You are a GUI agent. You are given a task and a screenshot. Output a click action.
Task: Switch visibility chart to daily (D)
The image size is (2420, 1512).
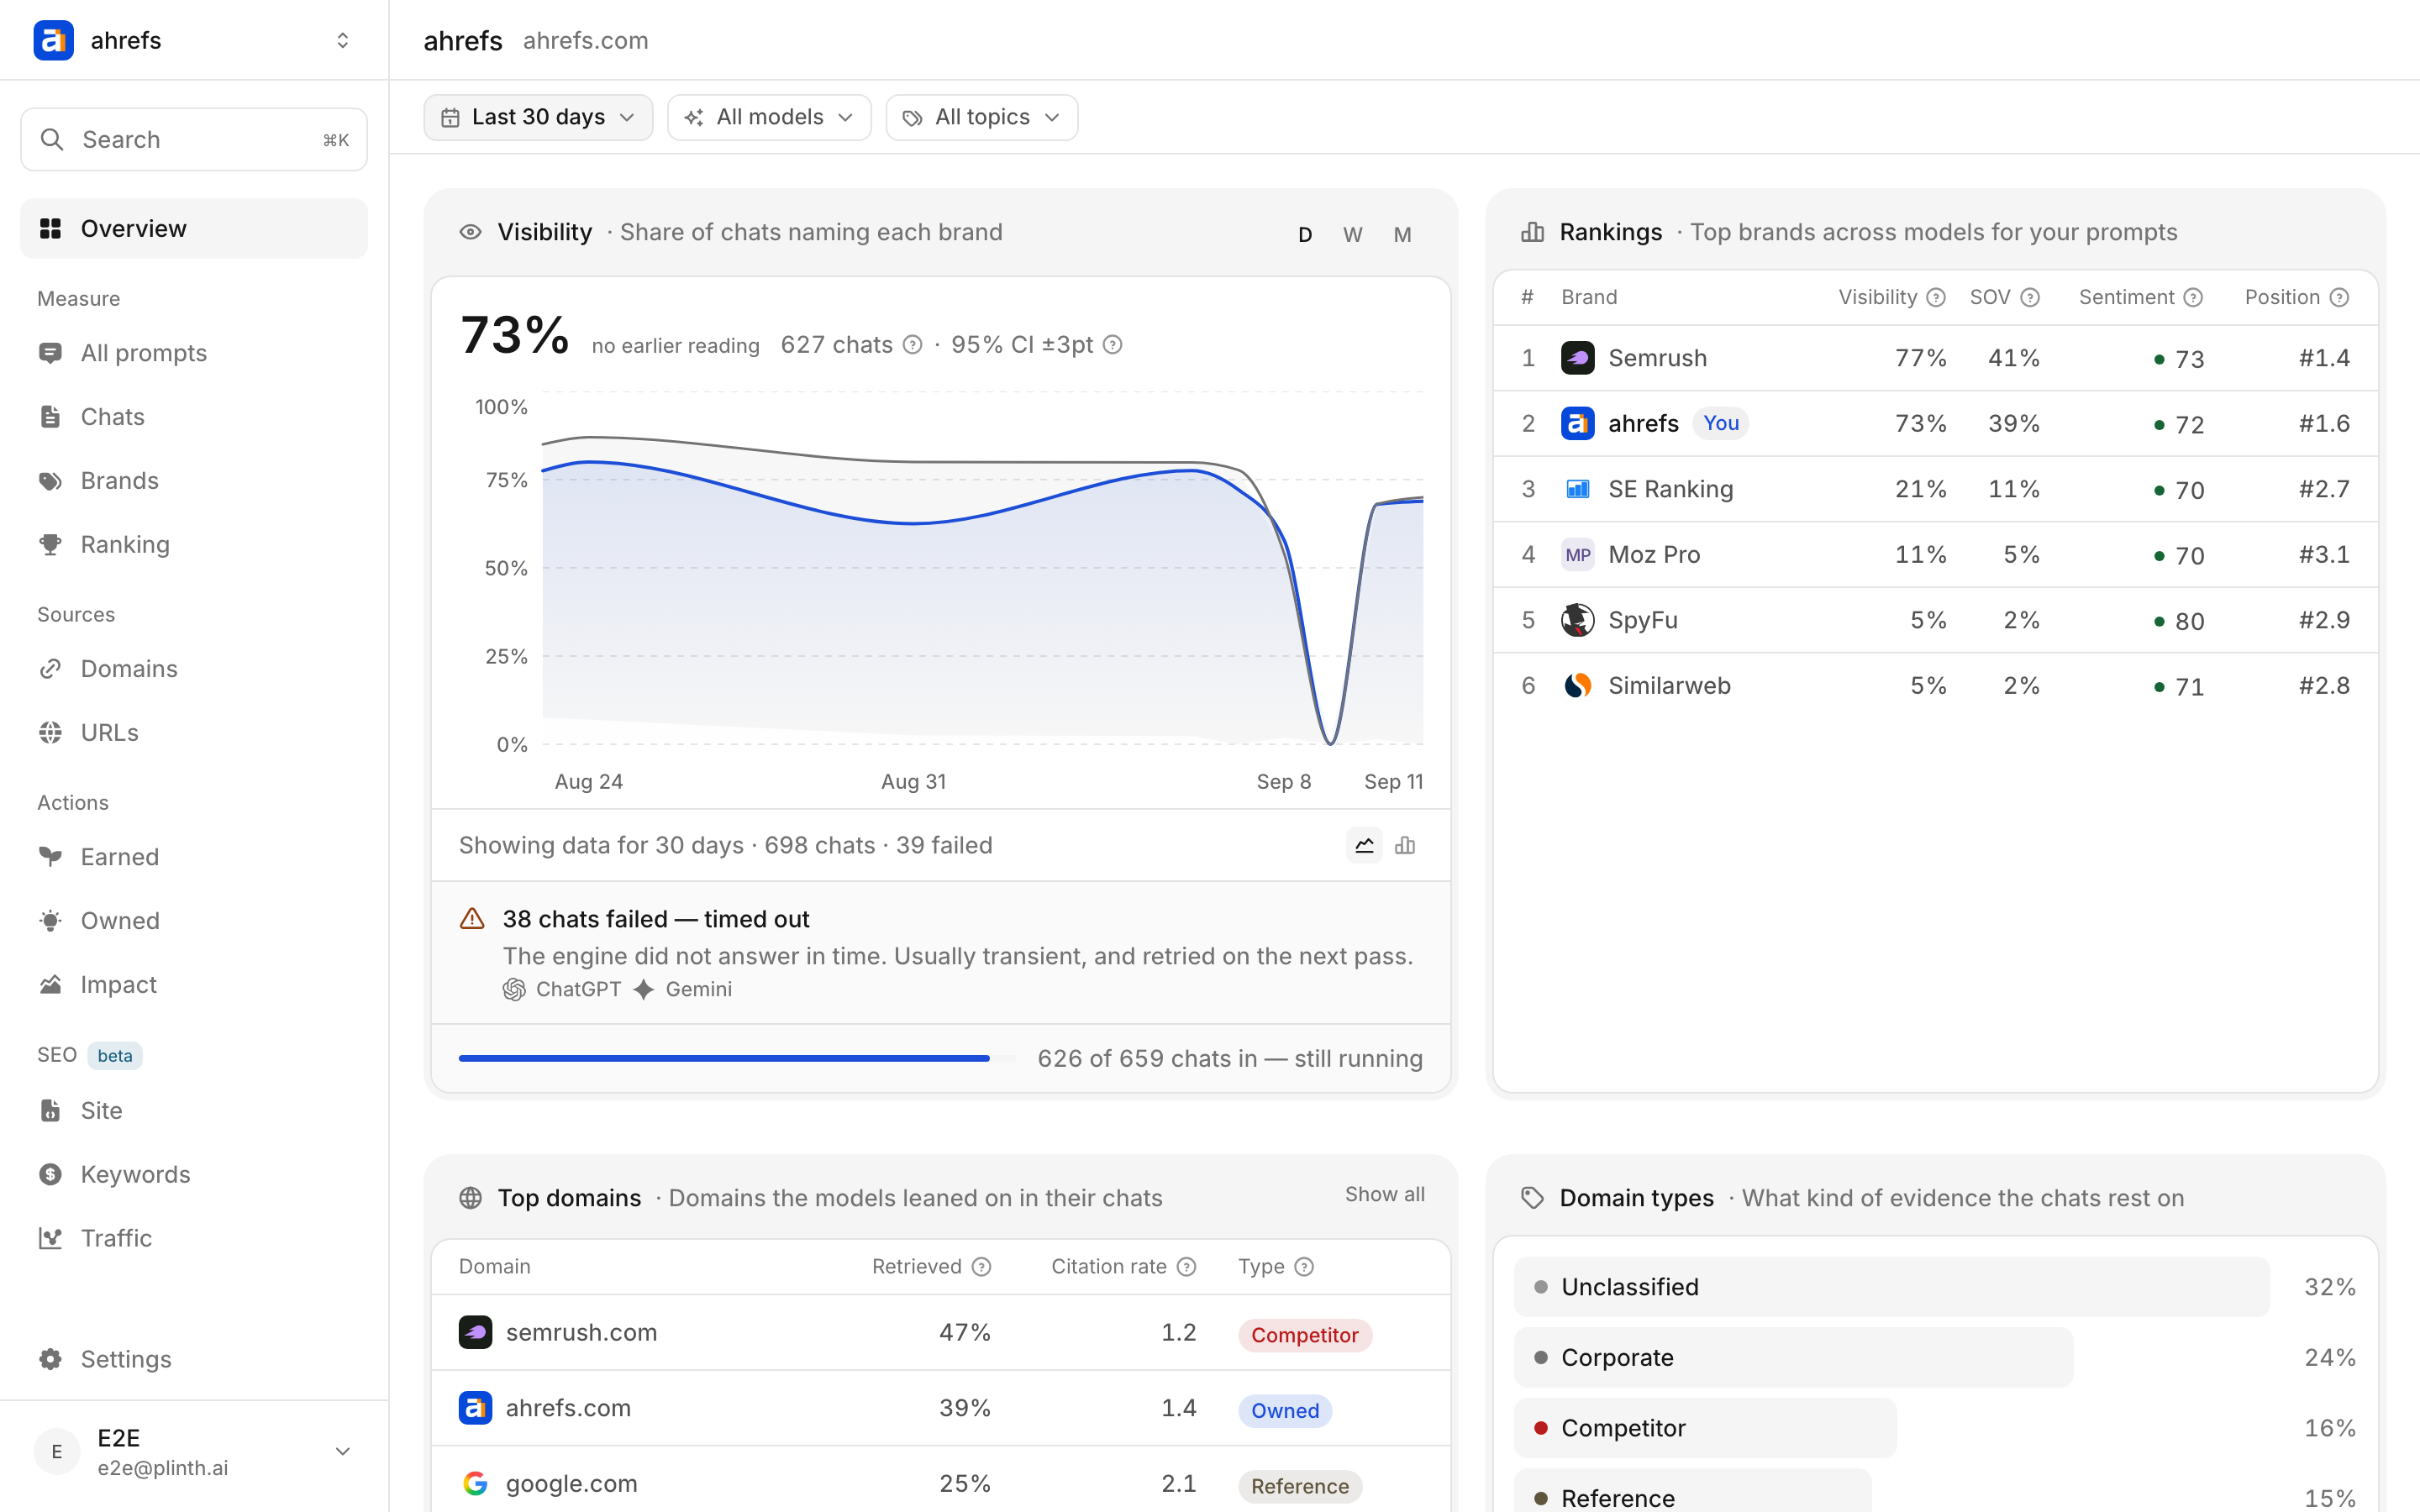[x=1305, y=234]
